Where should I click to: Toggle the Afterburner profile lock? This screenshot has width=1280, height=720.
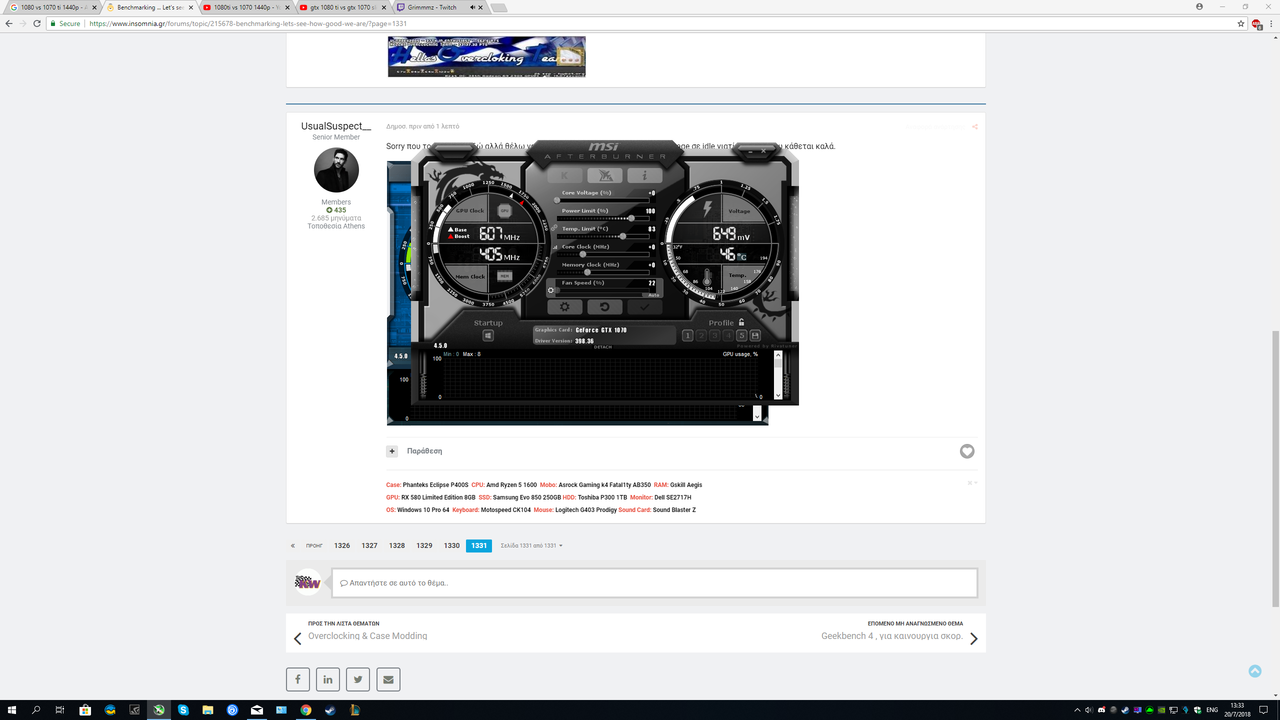[x=741, y=322]
